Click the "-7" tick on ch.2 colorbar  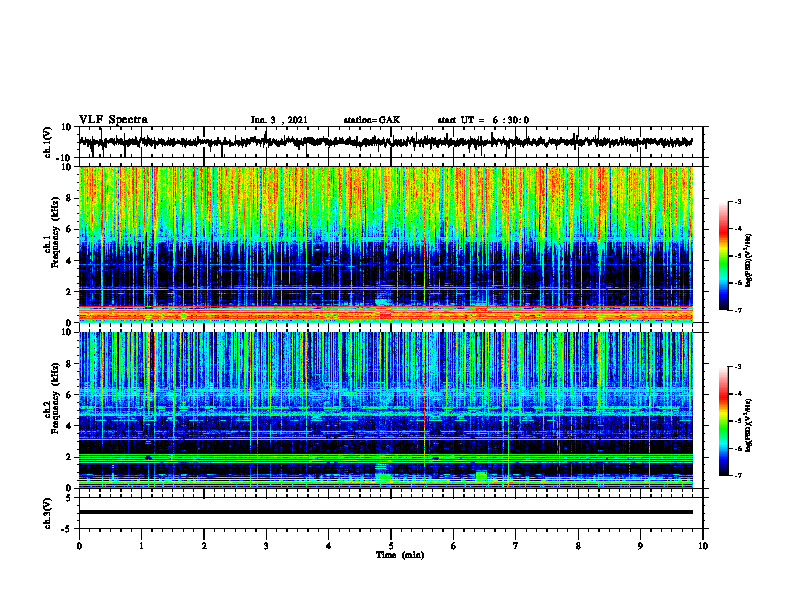click(737, 475)
